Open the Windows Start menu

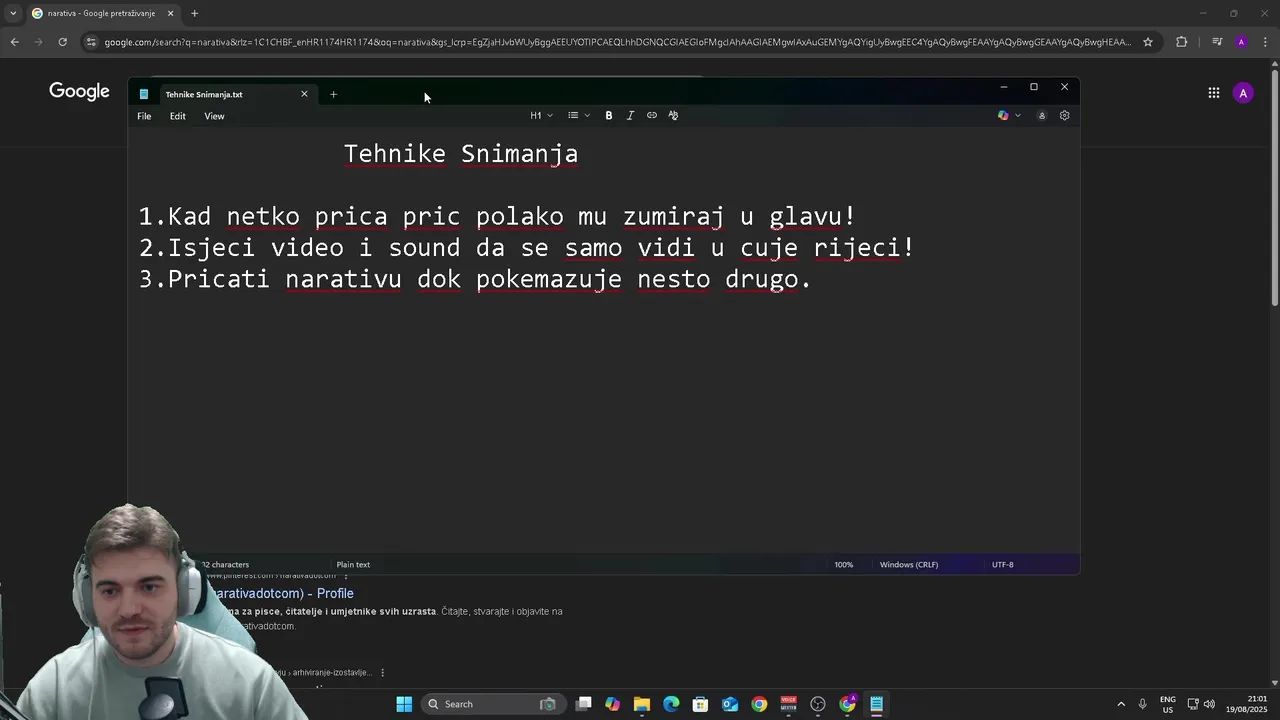(404, 704)
